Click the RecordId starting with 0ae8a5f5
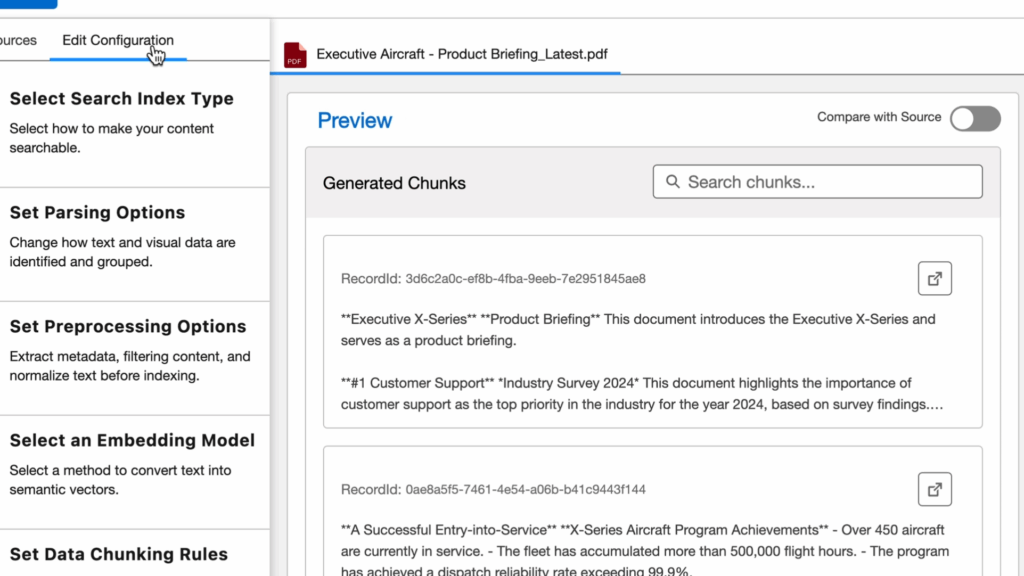Image resolution: width=1024 pixels, height=576 pixels. tap(493, 490)
